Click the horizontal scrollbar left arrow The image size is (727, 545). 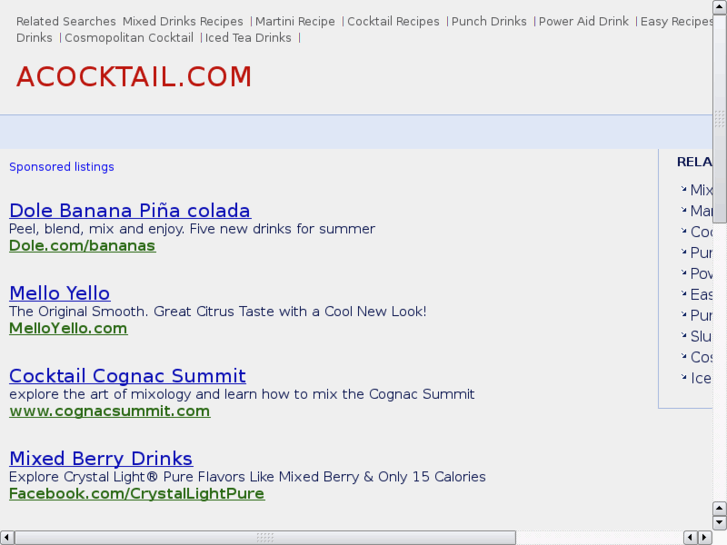tap(6, 537)
